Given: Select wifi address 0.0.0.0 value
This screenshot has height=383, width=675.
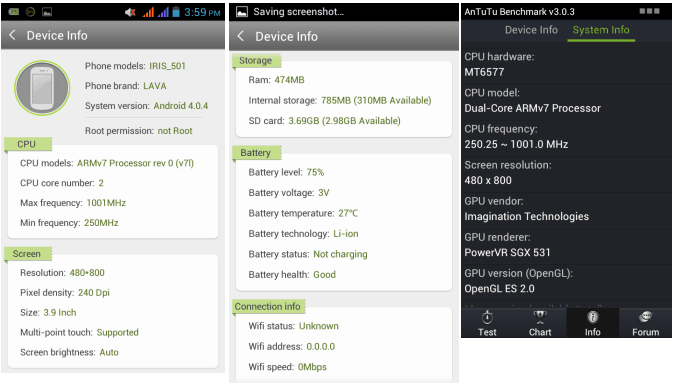Looking at the screenshot, I should point(321,346).
